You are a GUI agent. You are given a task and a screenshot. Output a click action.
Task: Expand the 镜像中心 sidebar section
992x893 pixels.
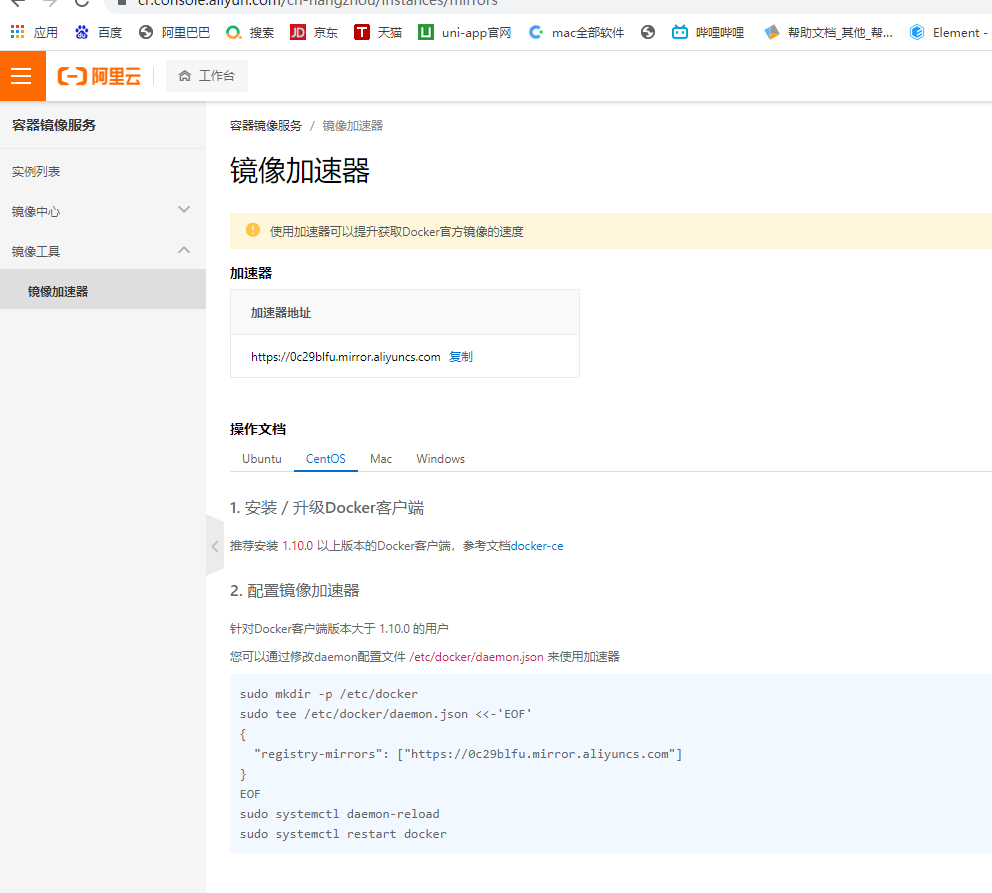[102, 211]
